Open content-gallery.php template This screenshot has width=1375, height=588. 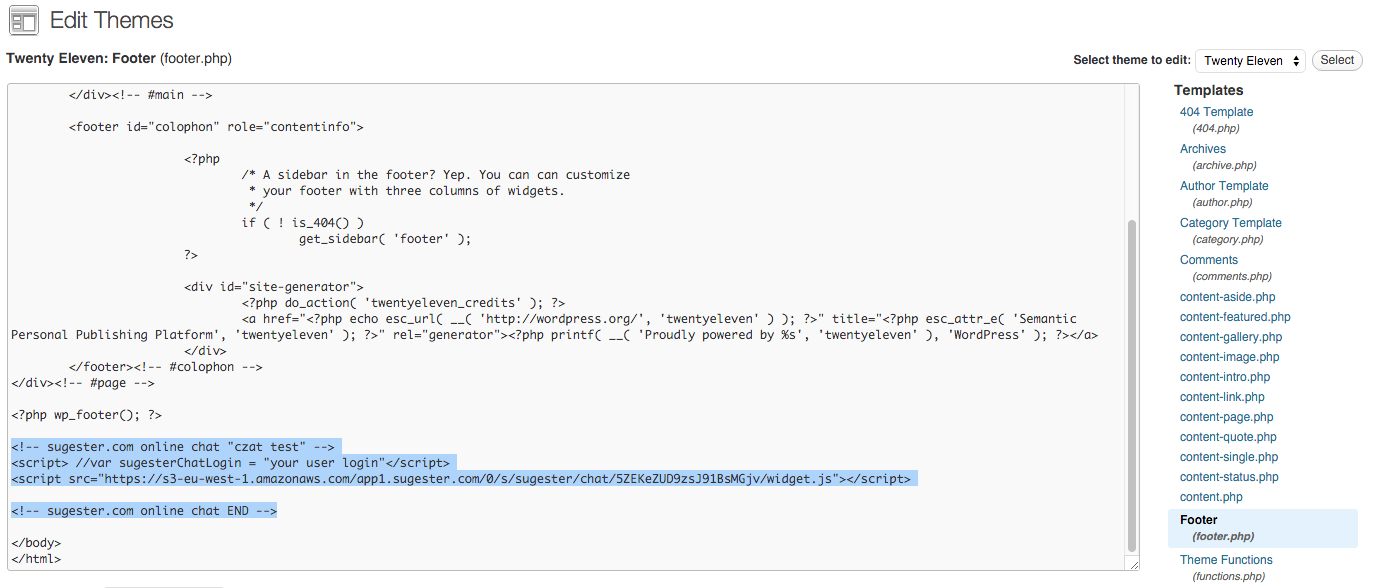(x=1230, y=337)
